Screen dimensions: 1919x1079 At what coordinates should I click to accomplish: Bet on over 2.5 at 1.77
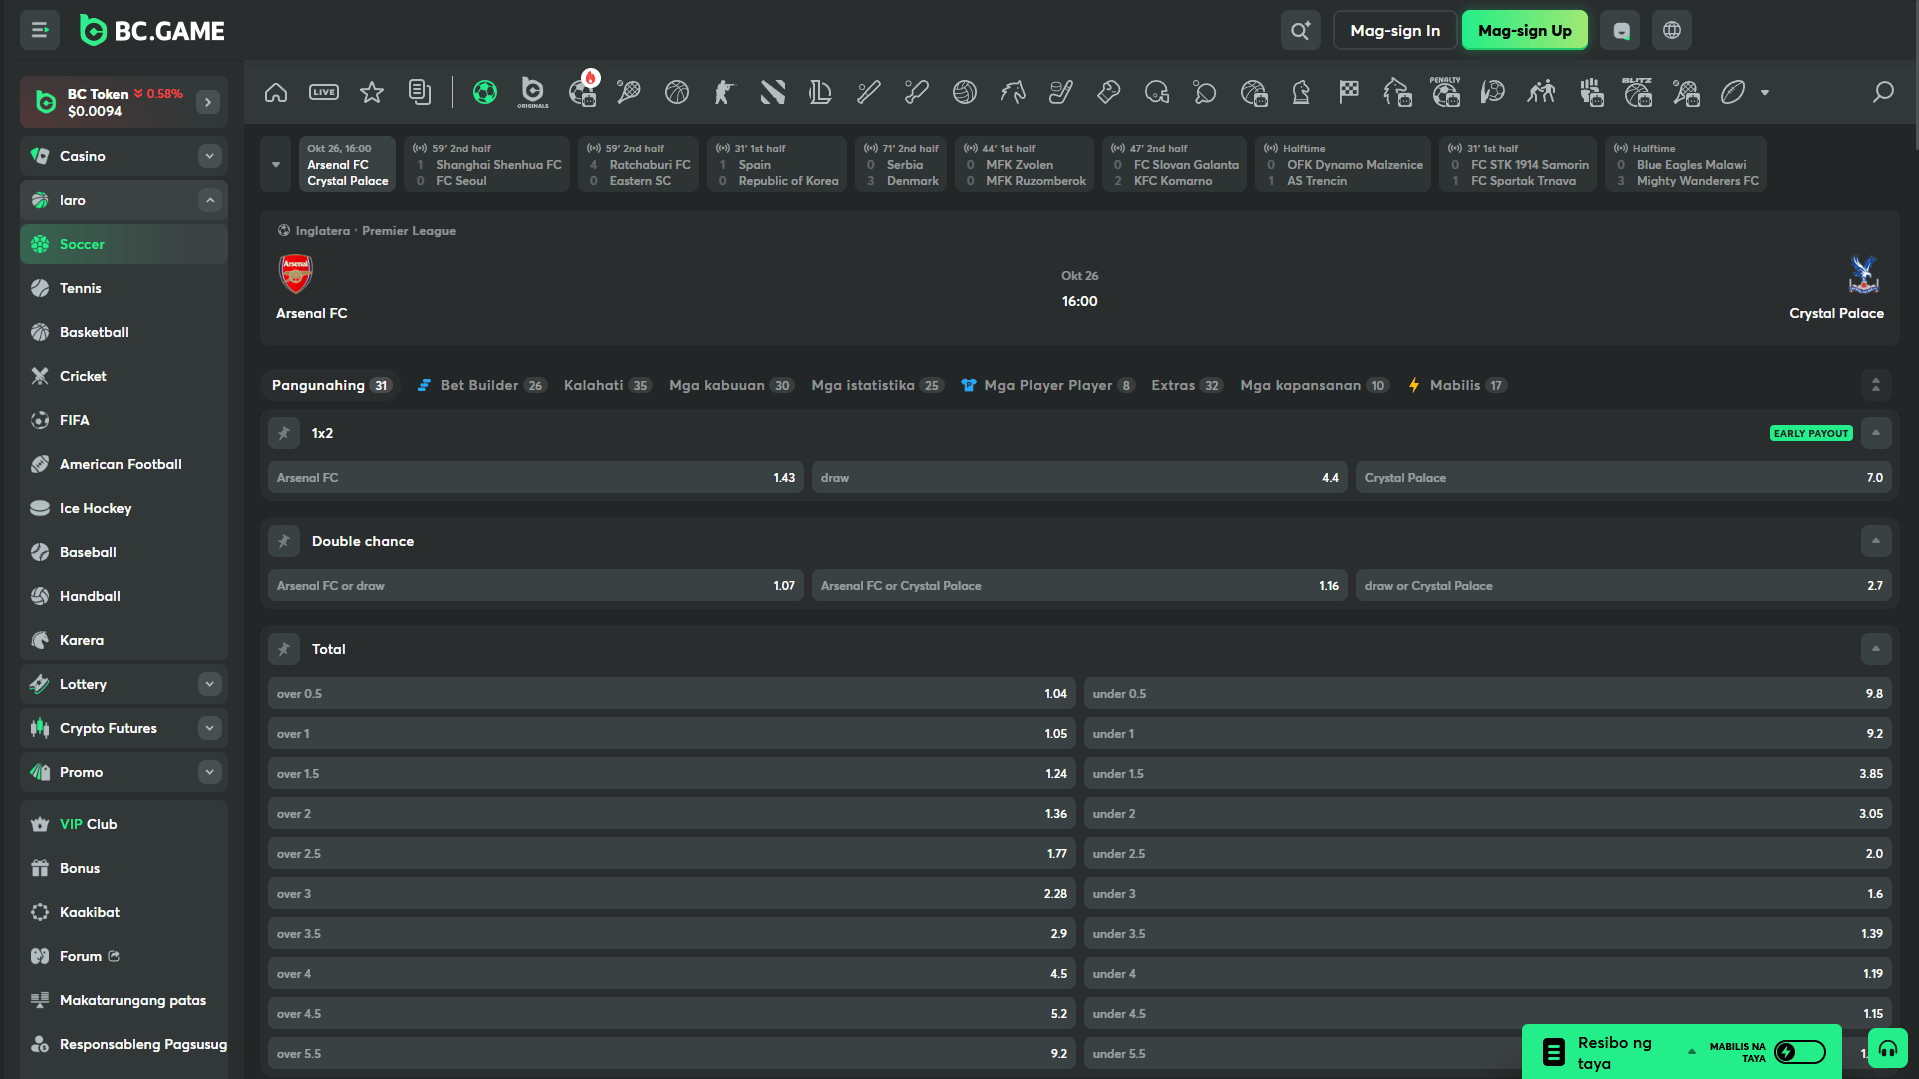(x=672, y=854)
